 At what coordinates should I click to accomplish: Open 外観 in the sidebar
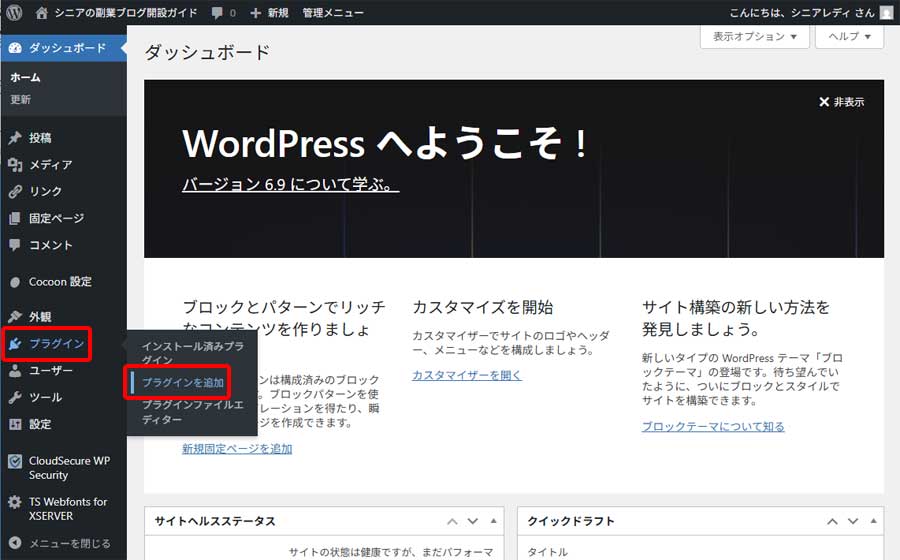[40, 317]
